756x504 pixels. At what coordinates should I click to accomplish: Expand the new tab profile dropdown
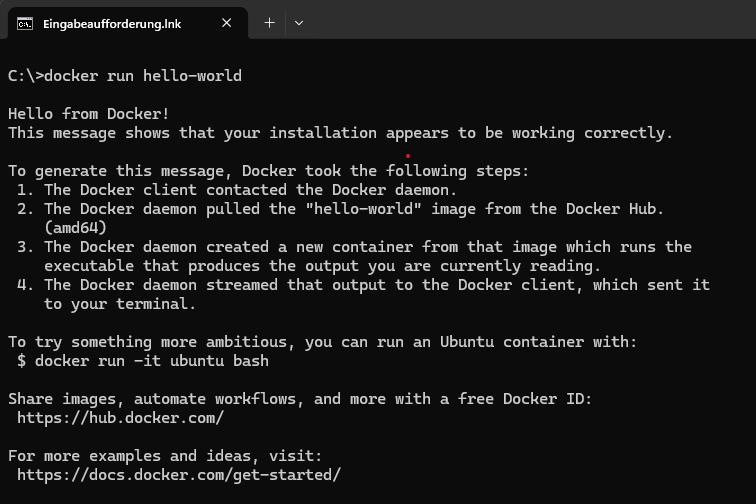pos(299,23)
